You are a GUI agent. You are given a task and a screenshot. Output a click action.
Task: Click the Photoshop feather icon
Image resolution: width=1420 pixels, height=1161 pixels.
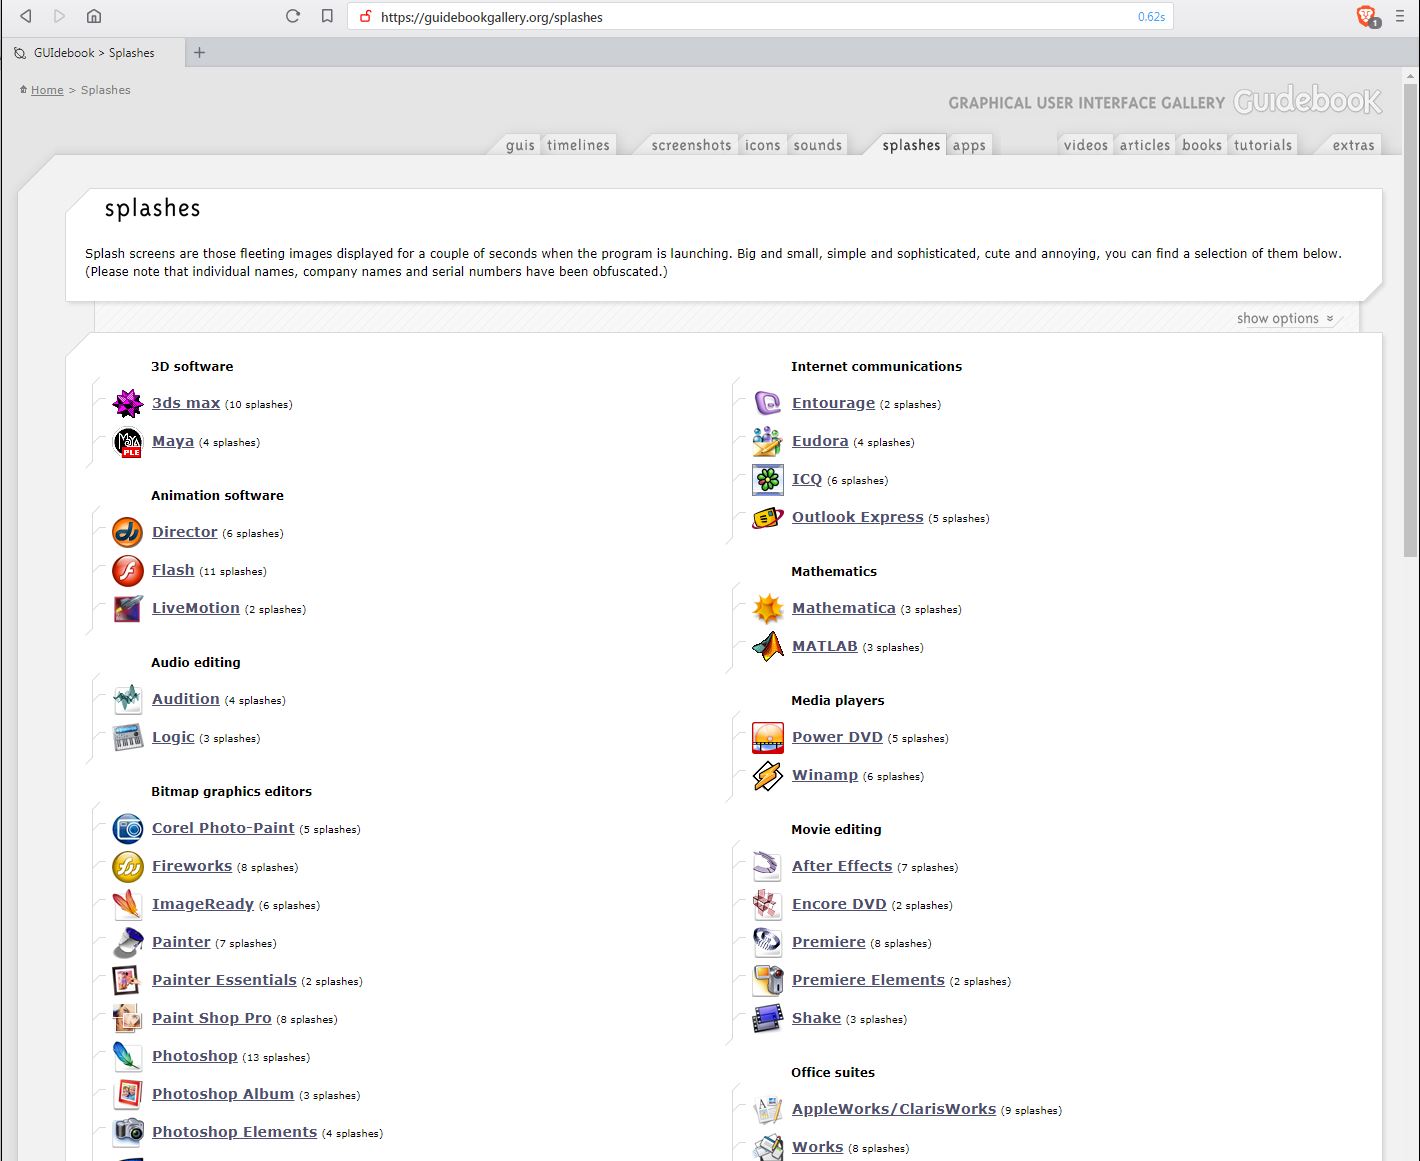click(128, 1057)
